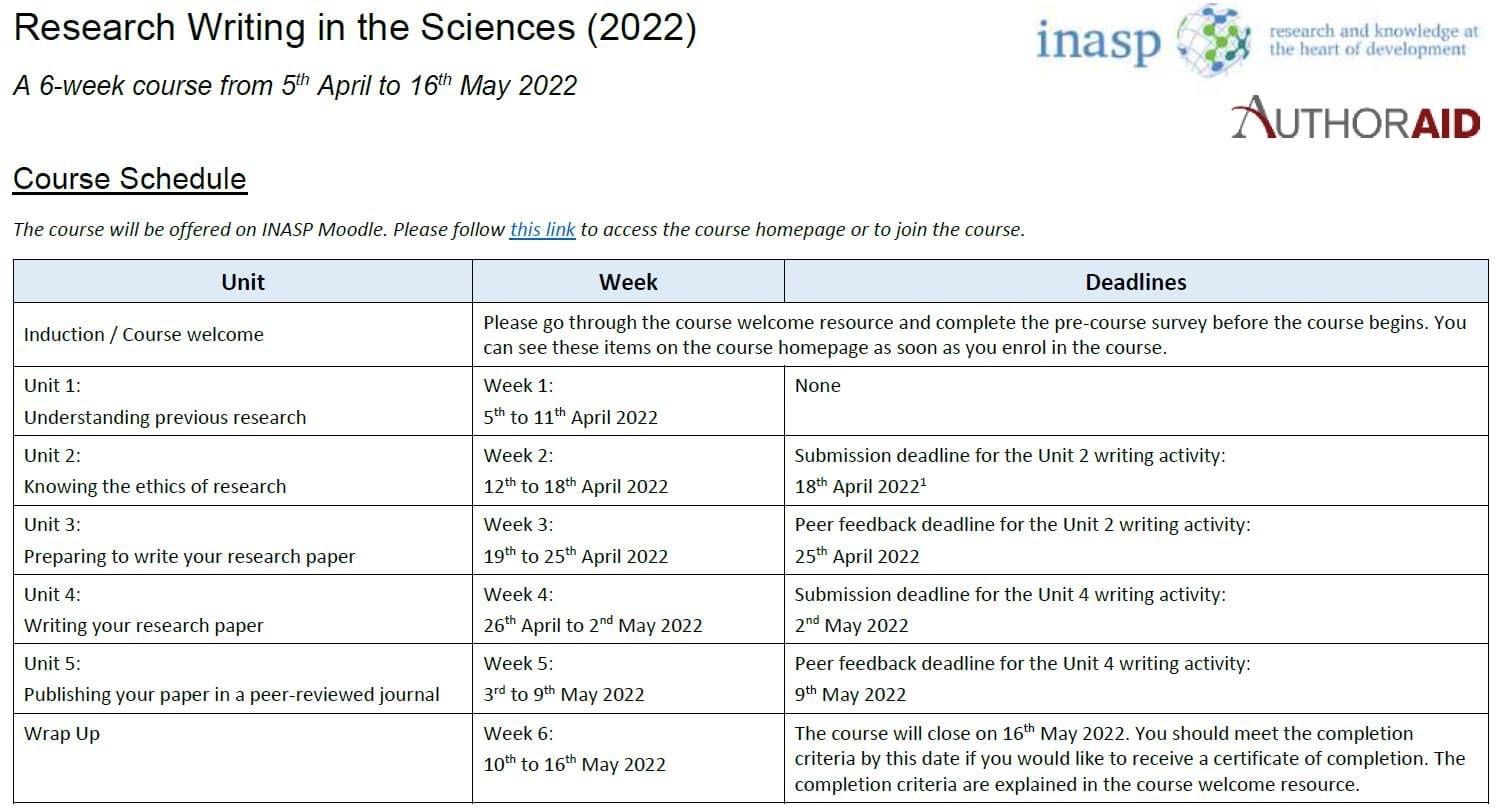The image size is (1500, 812).
Task: Click the AuthorAID logo
Action: (1355, 118)
